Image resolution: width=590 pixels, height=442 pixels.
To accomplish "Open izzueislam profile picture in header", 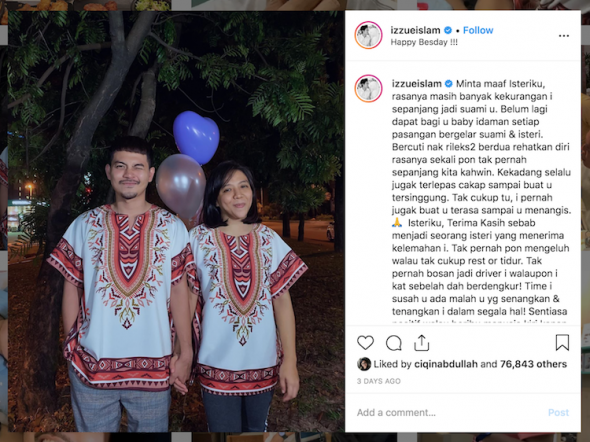I will [368, 35].
